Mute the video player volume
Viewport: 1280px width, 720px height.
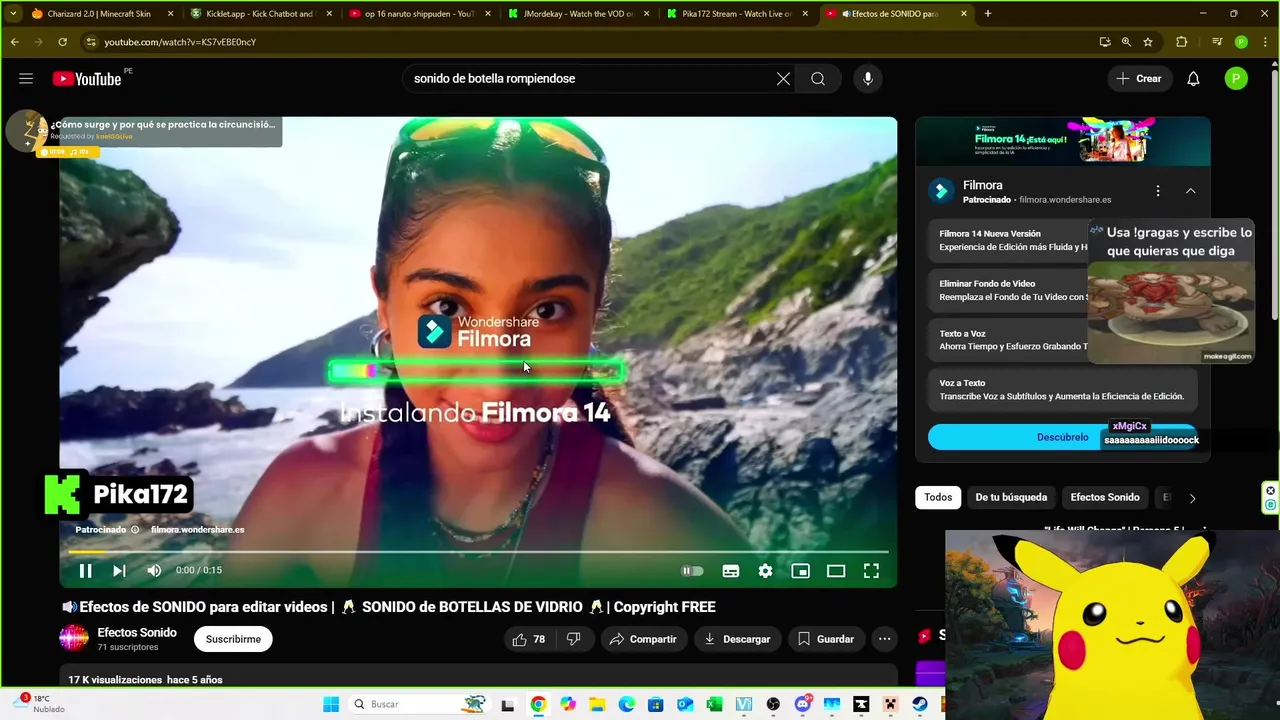click(x=154, y=570)
